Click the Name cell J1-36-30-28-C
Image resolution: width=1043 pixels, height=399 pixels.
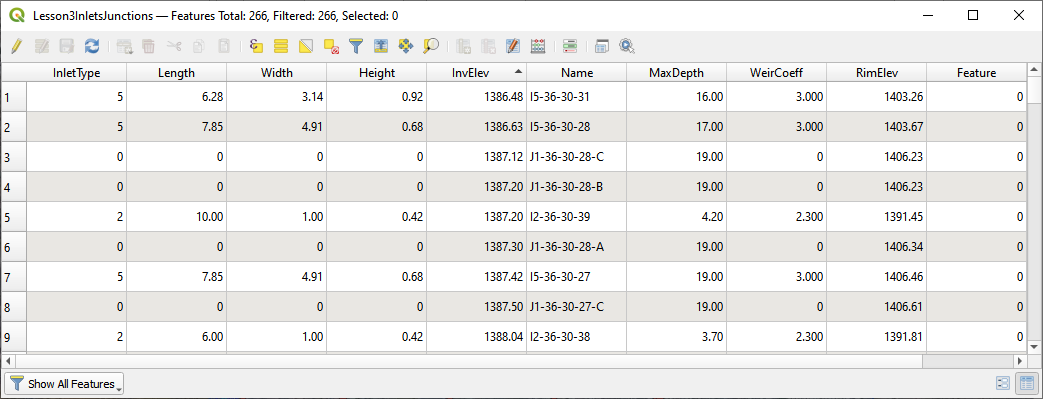[x=577, y=157]
